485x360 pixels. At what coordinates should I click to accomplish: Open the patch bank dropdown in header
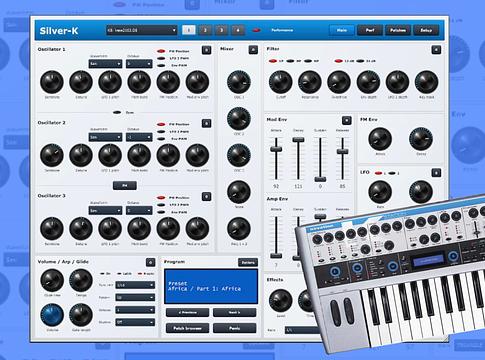[x=141, y=30]
